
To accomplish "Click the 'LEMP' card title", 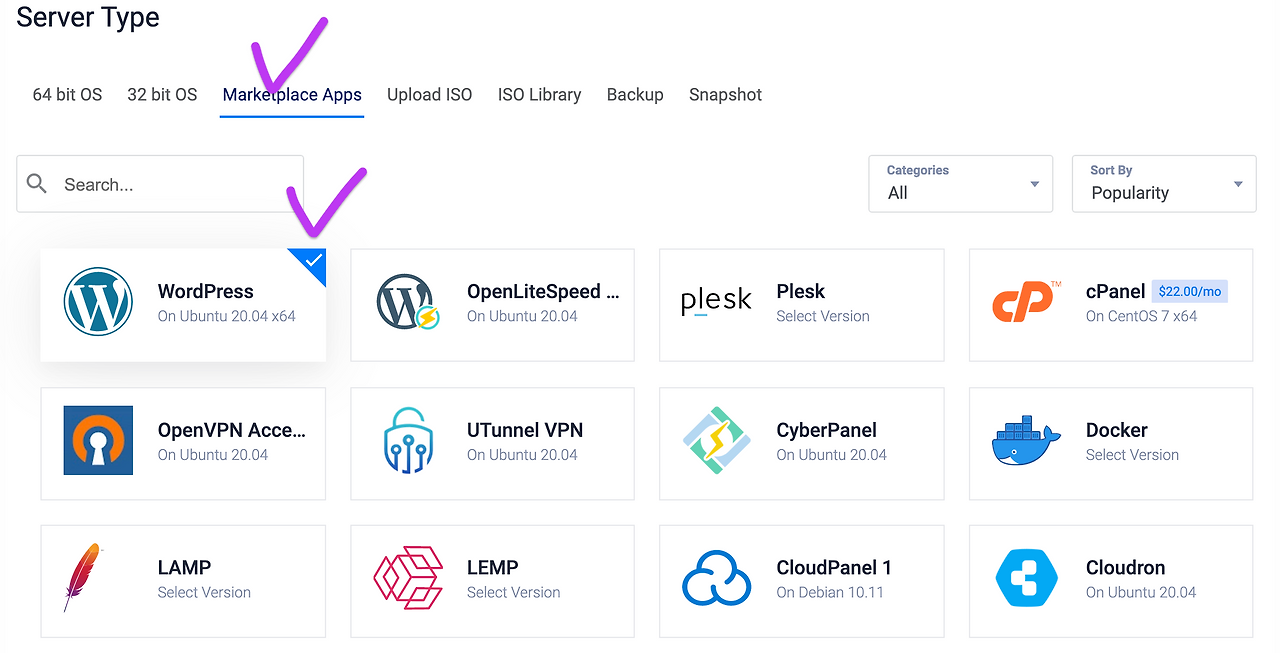I will tap(493, 567).
